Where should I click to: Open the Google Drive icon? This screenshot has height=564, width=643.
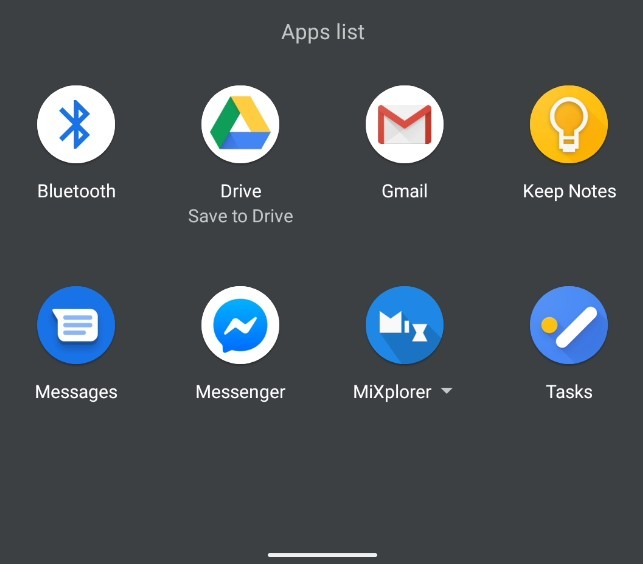pos(240,124)
